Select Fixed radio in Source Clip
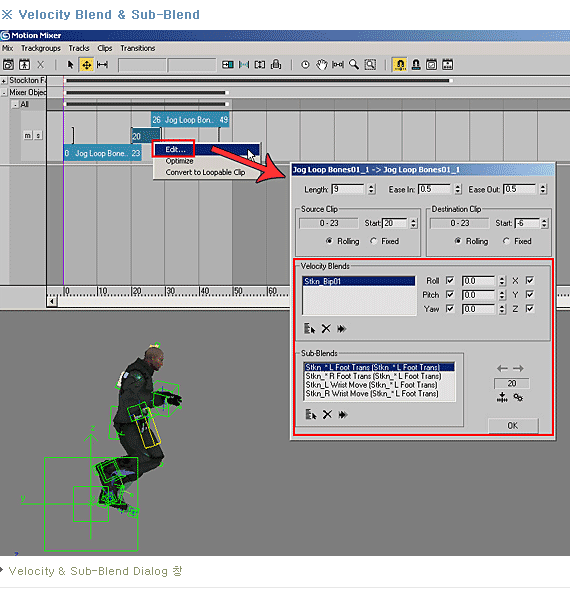Image resolution: width=570 pixels, height=598 pixels. [x=373, y=241]
